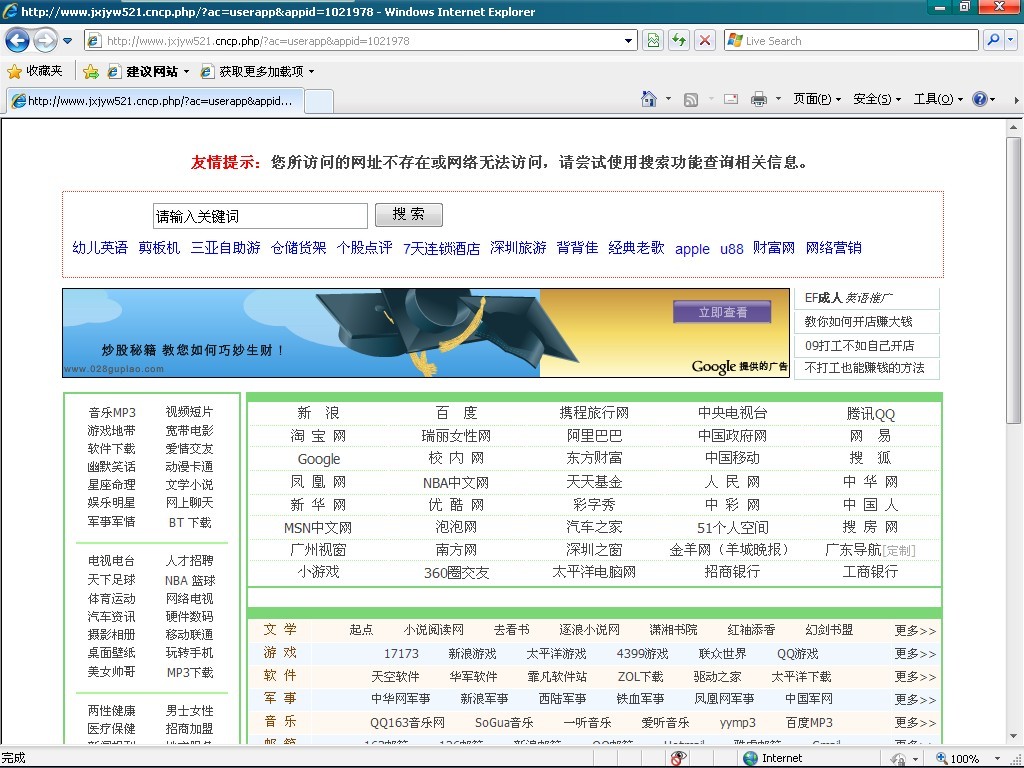Open the Google site link
1024x768 pixels.
point(319,459)
